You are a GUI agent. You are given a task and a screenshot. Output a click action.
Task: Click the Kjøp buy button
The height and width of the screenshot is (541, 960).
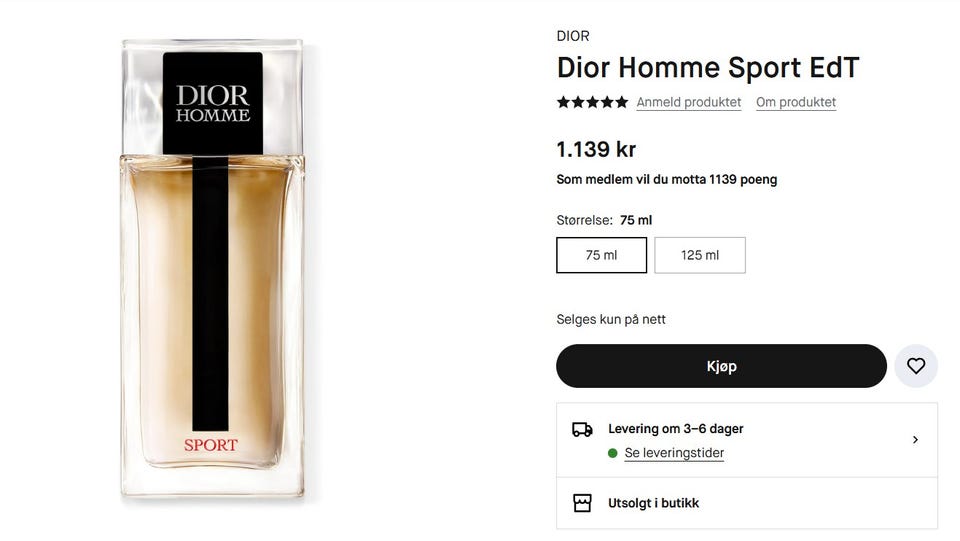tap(721, 366)
